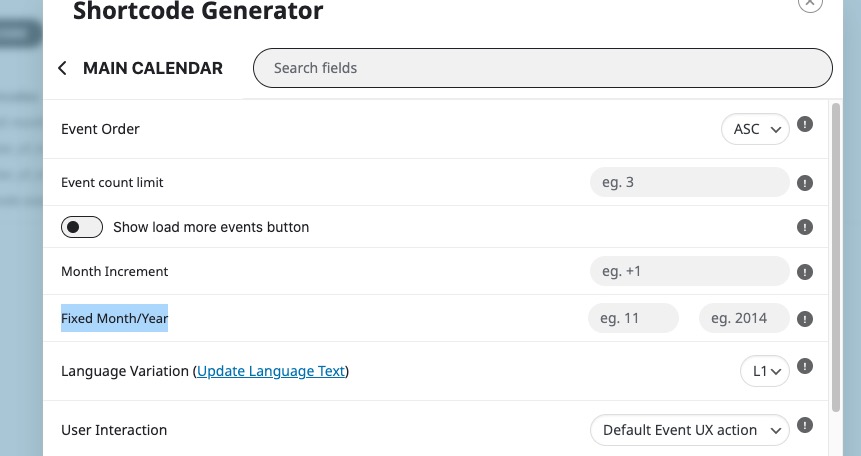Open info tooltip for Event Order
The height and width of the screenshot is (456, 861).
[x=804, y=124]
